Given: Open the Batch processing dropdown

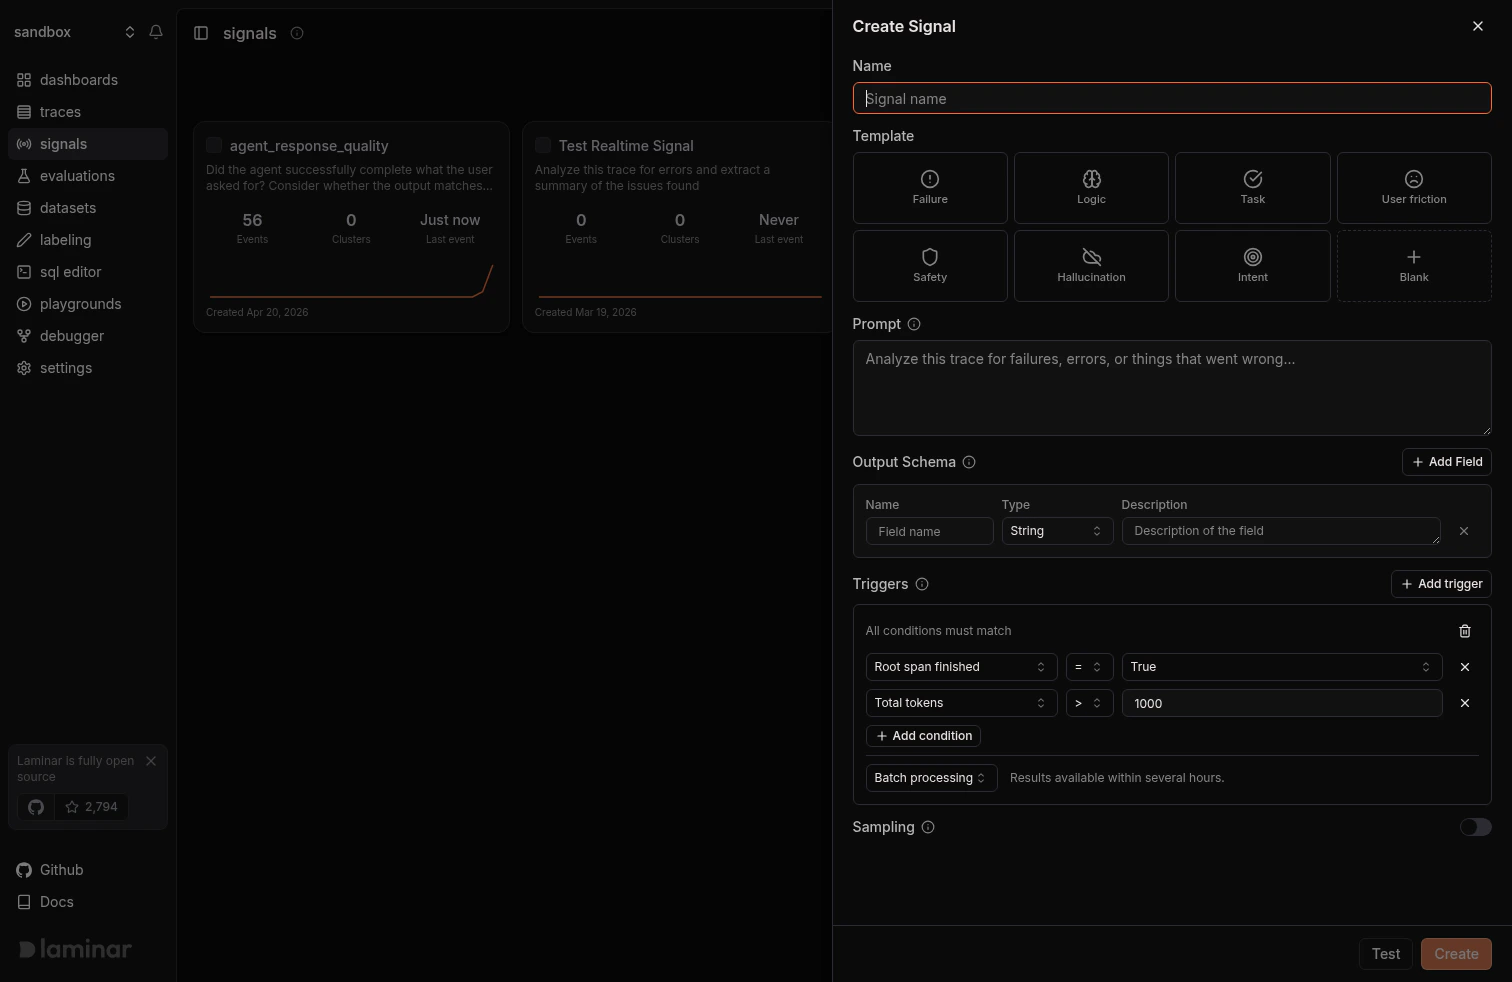Looking at the screenshot, I should pyautogui.click(x=931, y=778).
